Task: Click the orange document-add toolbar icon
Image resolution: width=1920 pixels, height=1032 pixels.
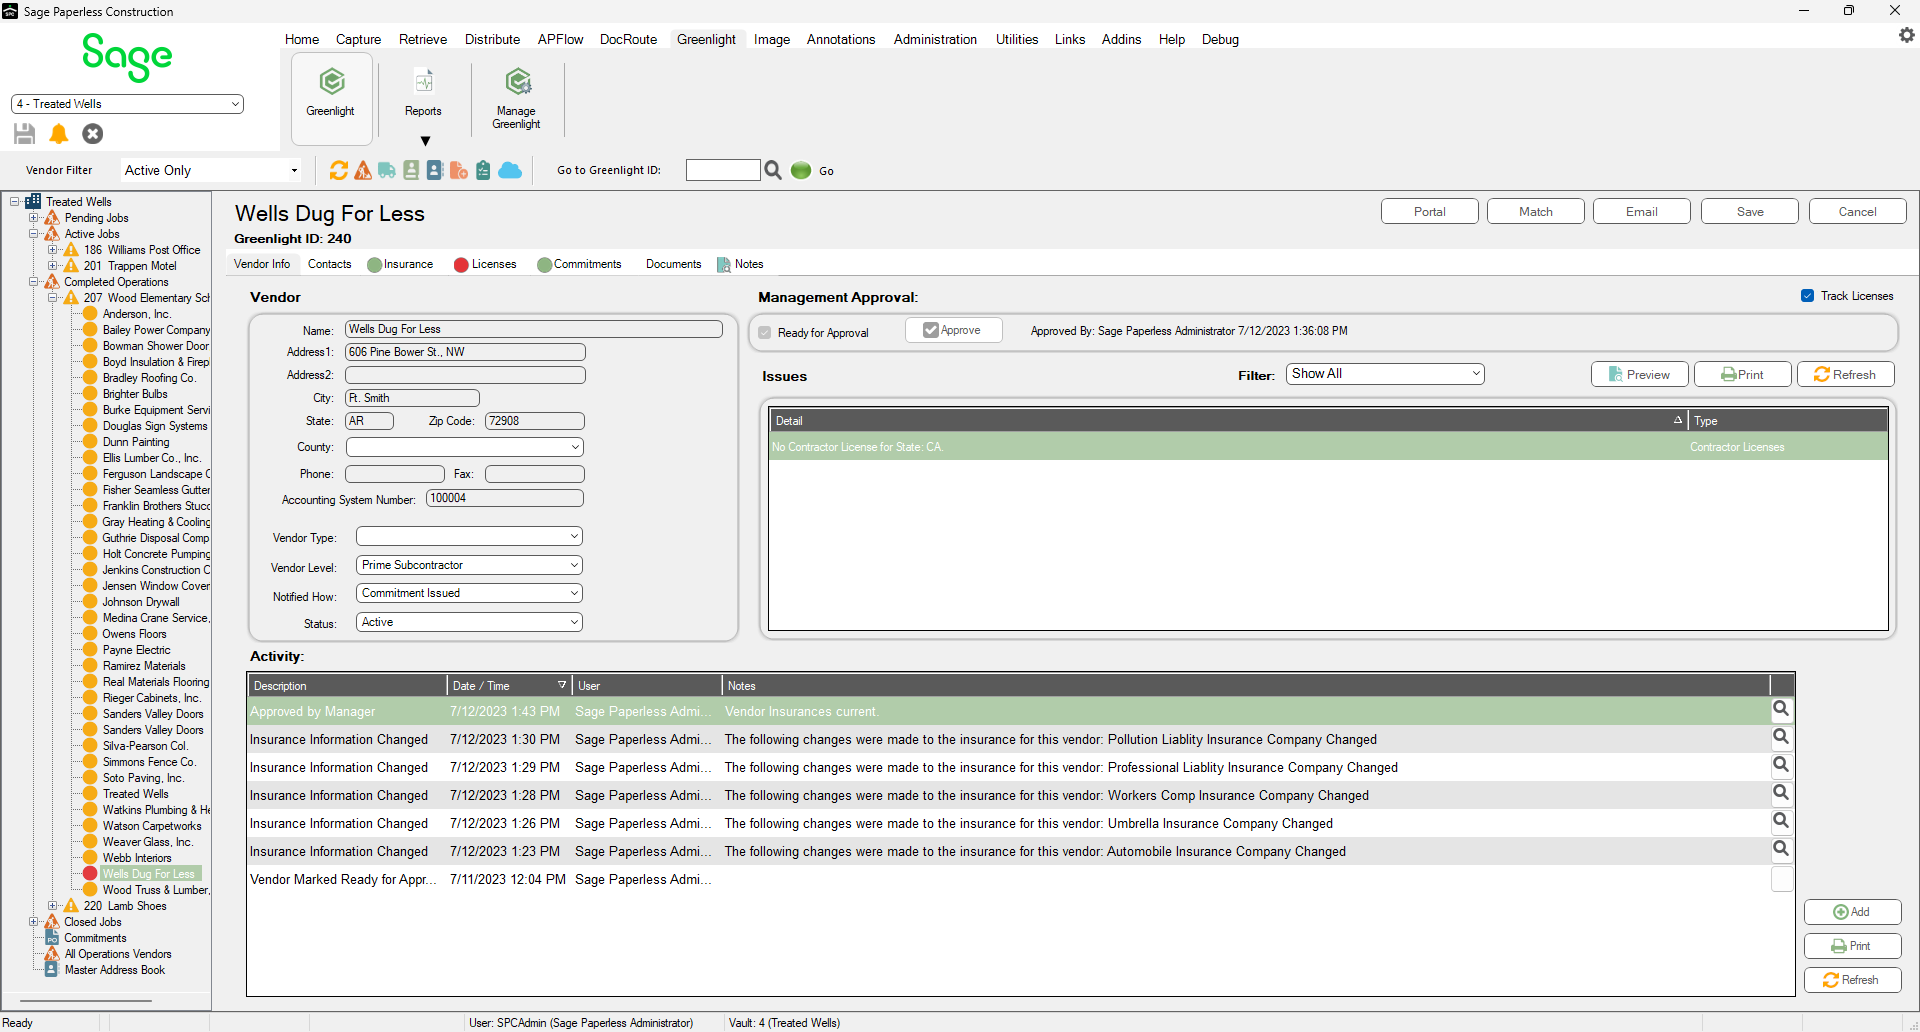Action: point(459,171)
